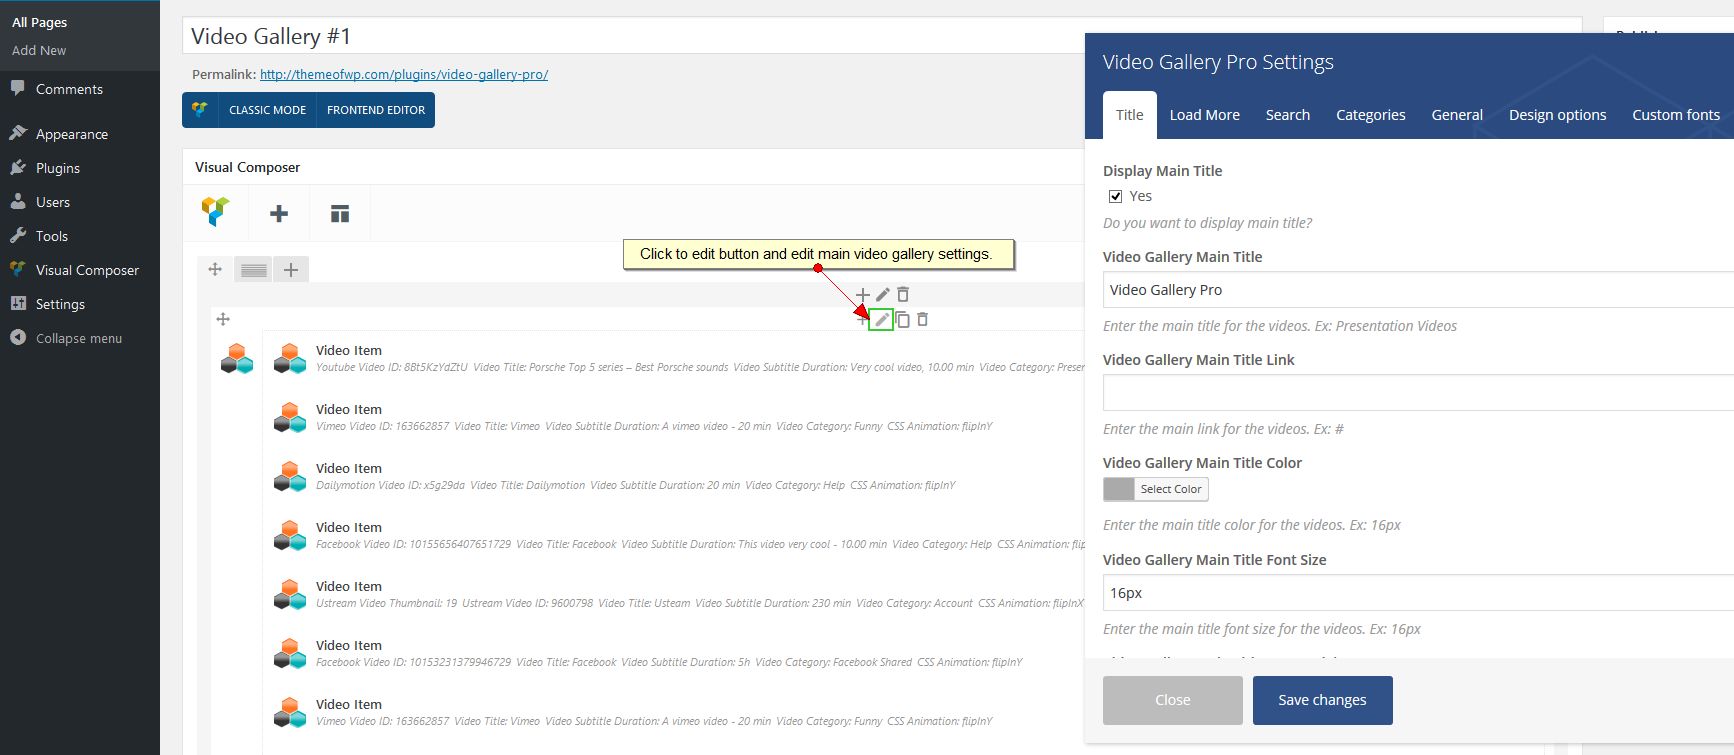This screenshot has width=1734, height=755.
Task: Open the Users menu
Action: coord(53,202)
